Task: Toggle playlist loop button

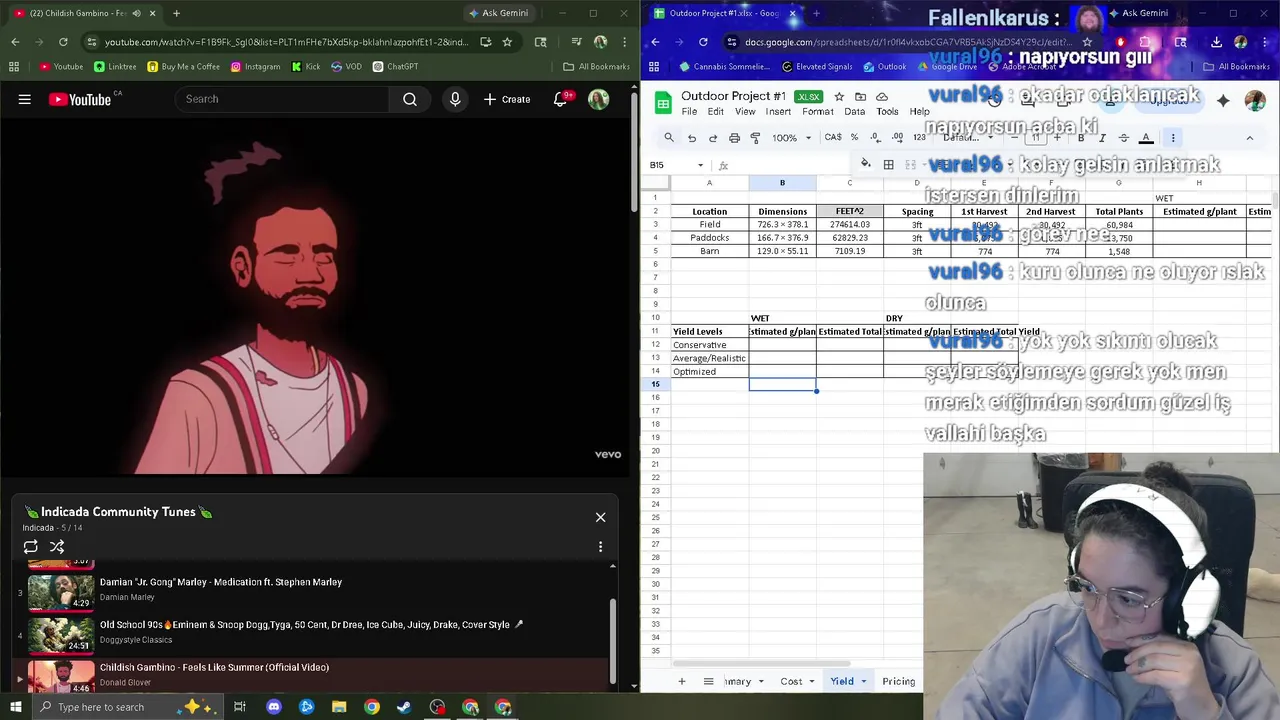Action: point(31,547)
